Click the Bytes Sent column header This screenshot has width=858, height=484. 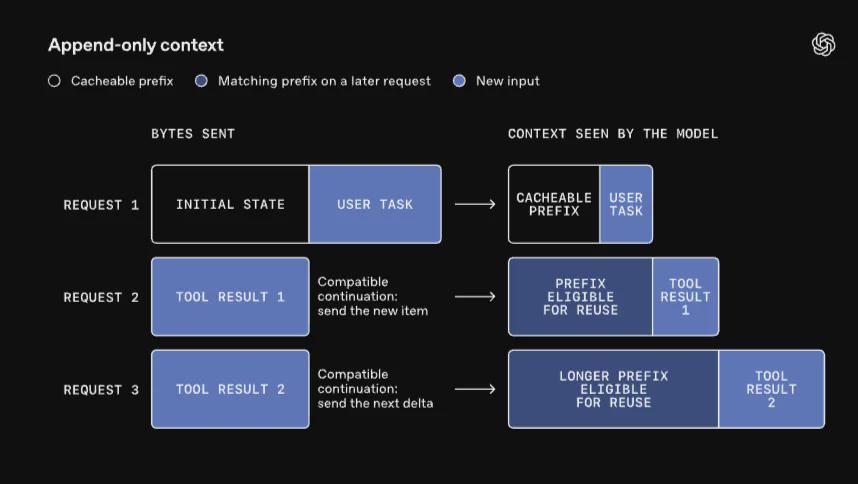[x=193, y=133]
